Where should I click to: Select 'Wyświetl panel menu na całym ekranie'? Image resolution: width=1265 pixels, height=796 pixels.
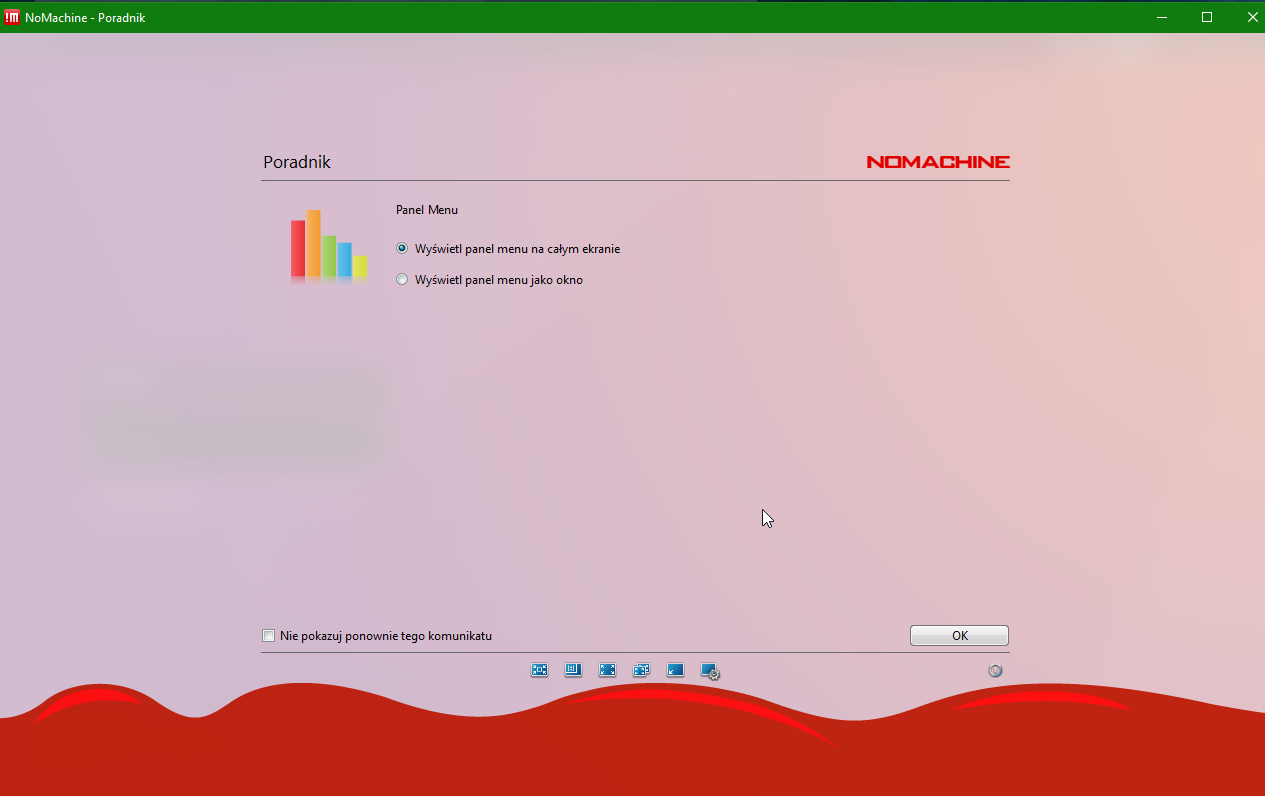402,249
